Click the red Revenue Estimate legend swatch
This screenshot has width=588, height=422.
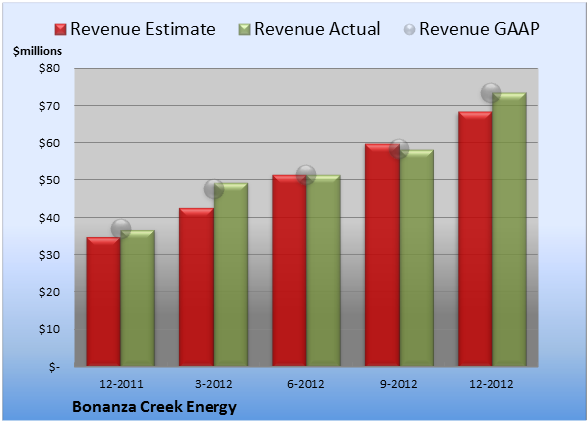[60, 29]
